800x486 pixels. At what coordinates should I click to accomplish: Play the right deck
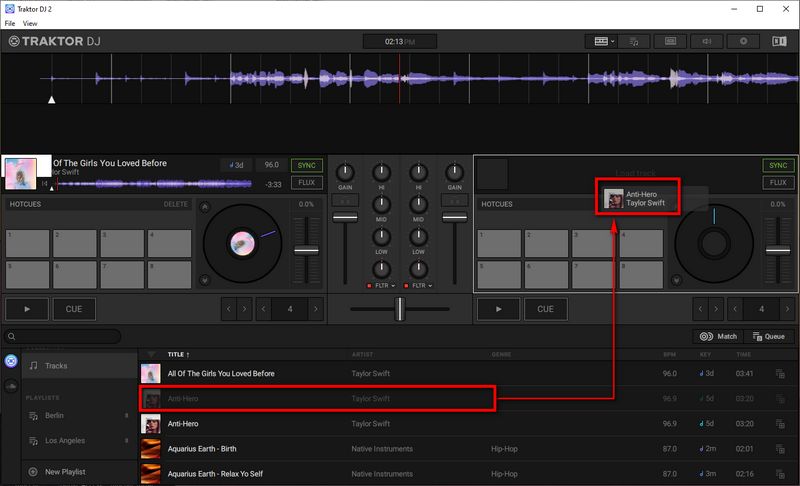498,309
